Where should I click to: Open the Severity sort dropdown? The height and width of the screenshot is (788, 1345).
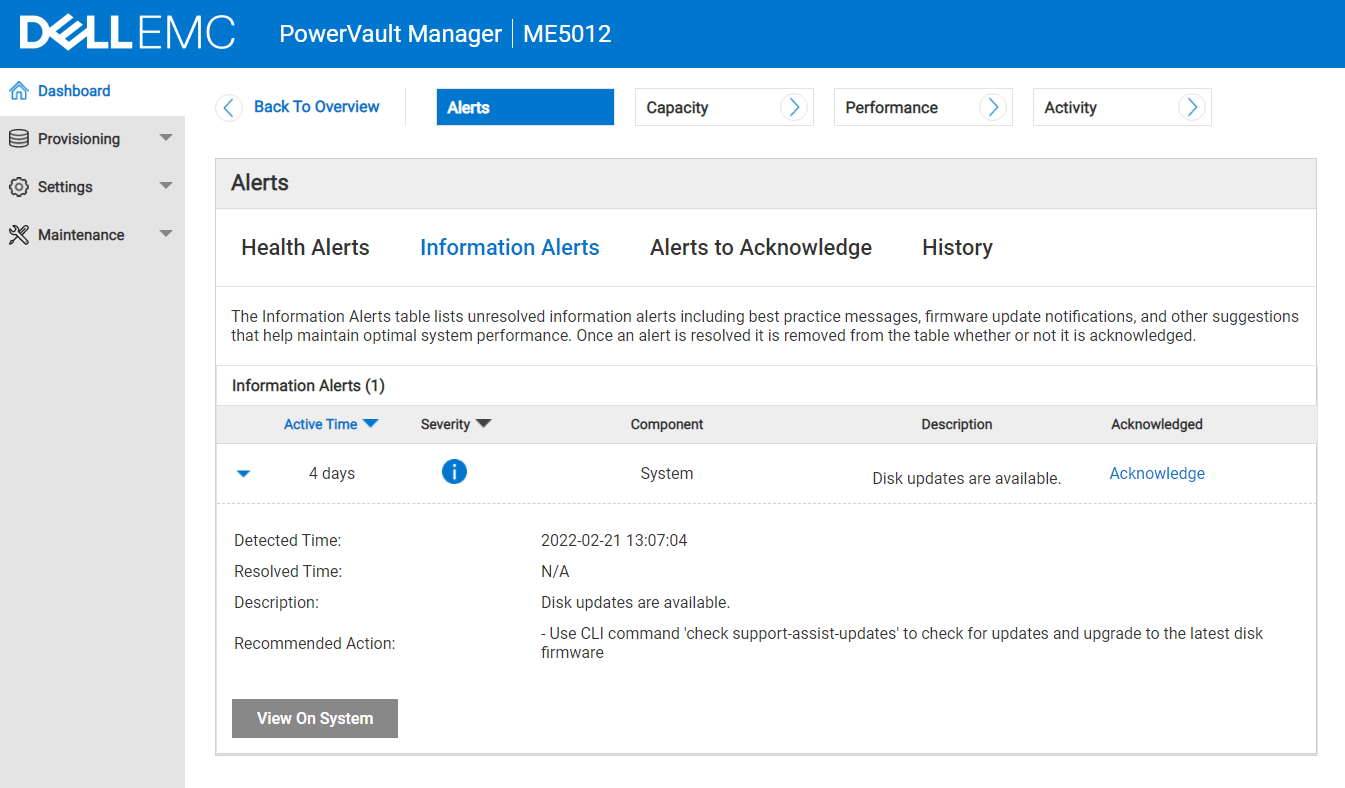pos(484,424)
